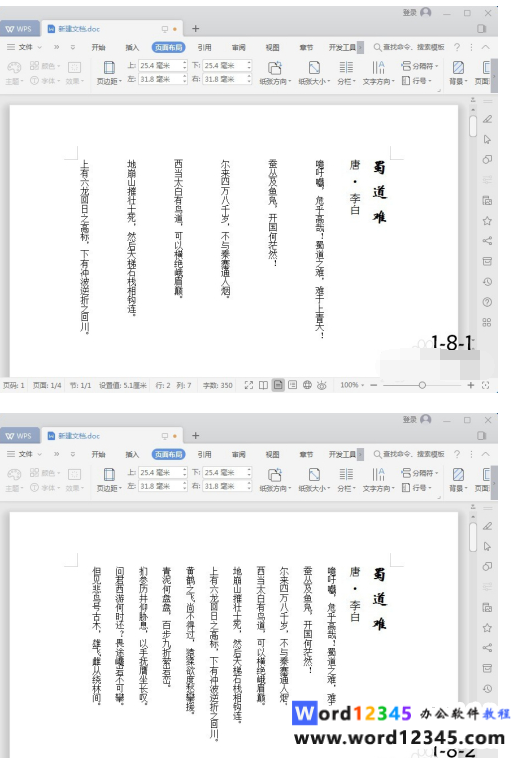Open 颜色 dropdown in top window
This screenshot has height=758, width=515.
coord(45,66)
